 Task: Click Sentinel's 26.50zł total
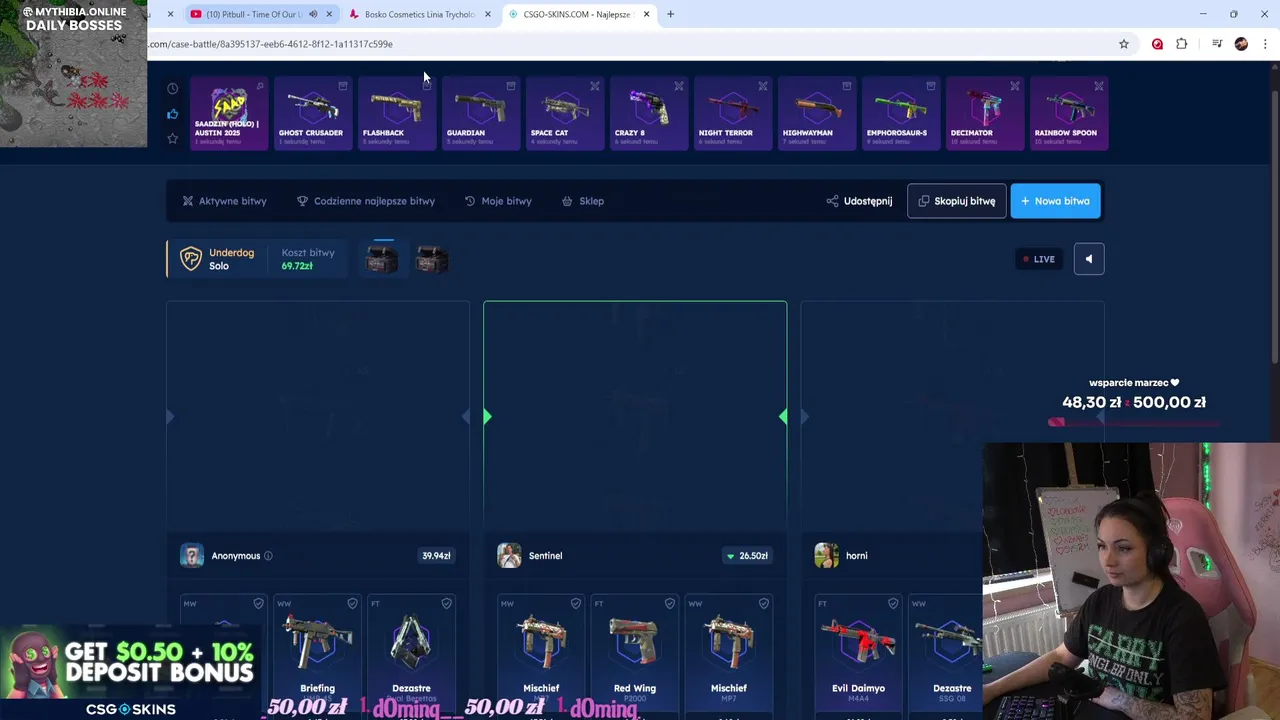(x=747, y=556)
